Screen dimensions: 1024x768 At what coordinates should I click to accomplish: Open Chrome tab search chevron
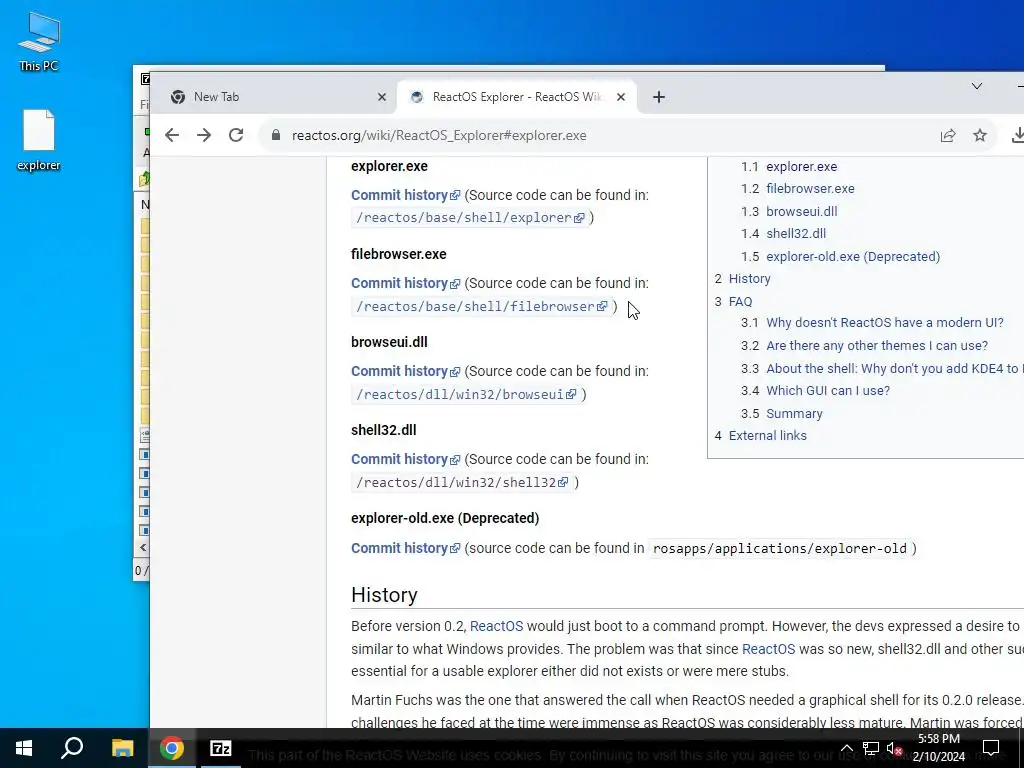[976, 86]
